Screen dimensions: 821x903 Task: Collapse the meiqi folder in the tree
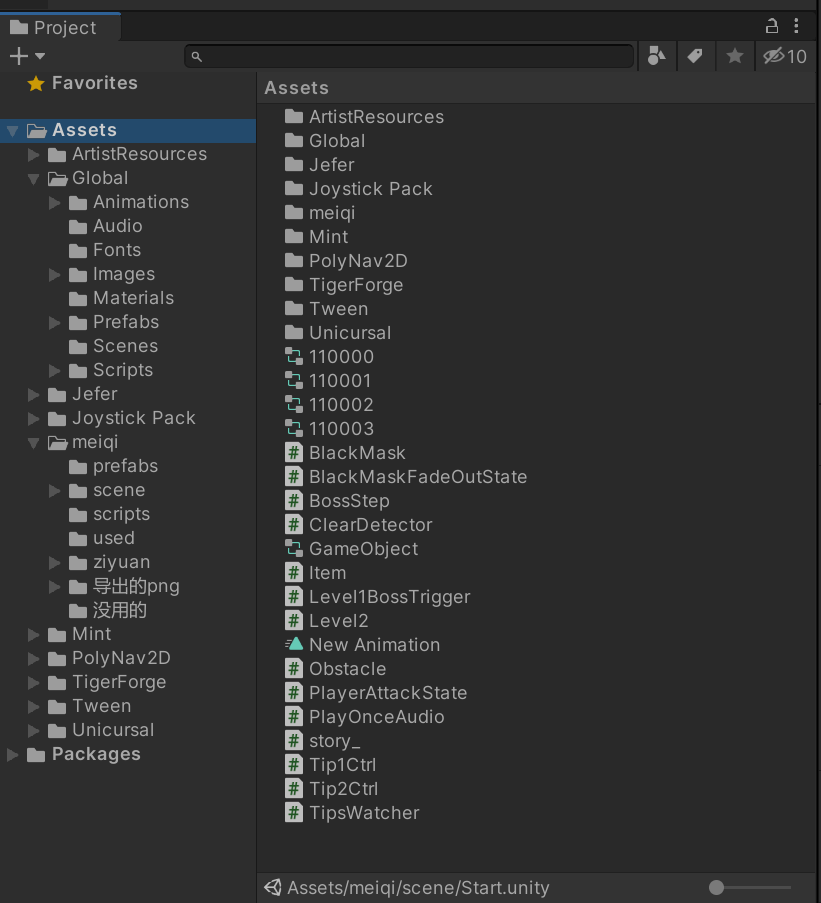tap(33, 442)
